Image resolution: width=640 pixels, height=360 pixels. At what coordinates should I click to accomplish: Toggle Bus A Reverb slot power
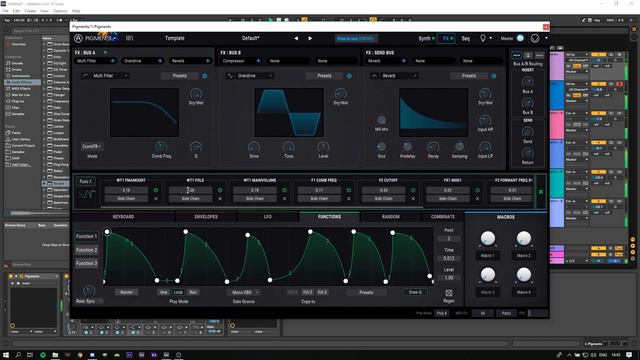pos(208,61)
